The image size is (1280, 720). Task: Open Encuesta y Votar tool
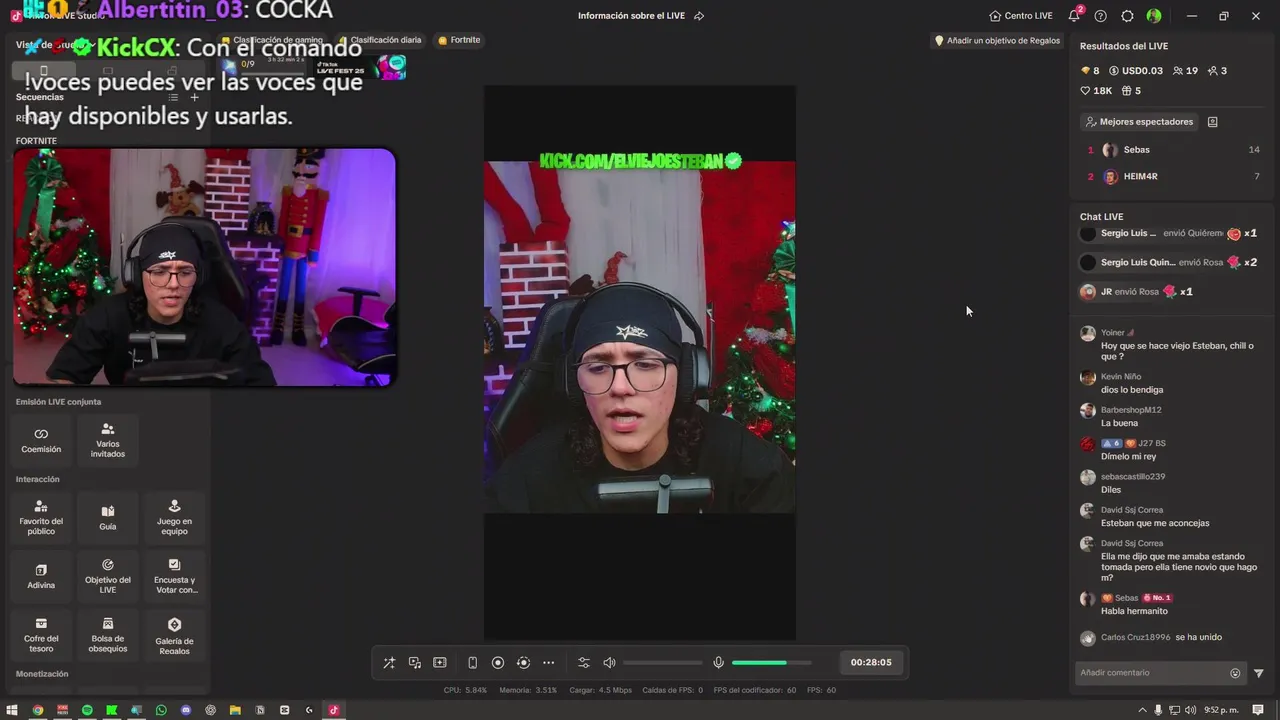(x=174, y=576)
